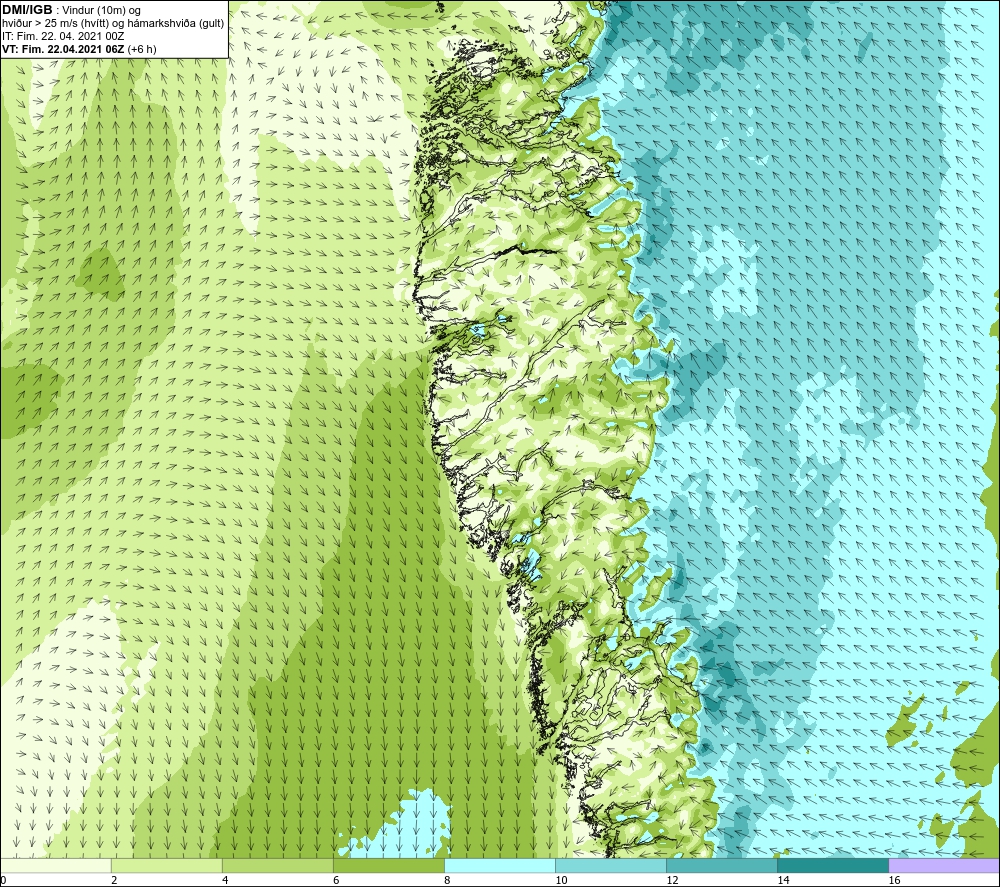This screenshot has width=1000, height=887.
Task: Click the legend scale value "2"
Action: pos(114,881)
